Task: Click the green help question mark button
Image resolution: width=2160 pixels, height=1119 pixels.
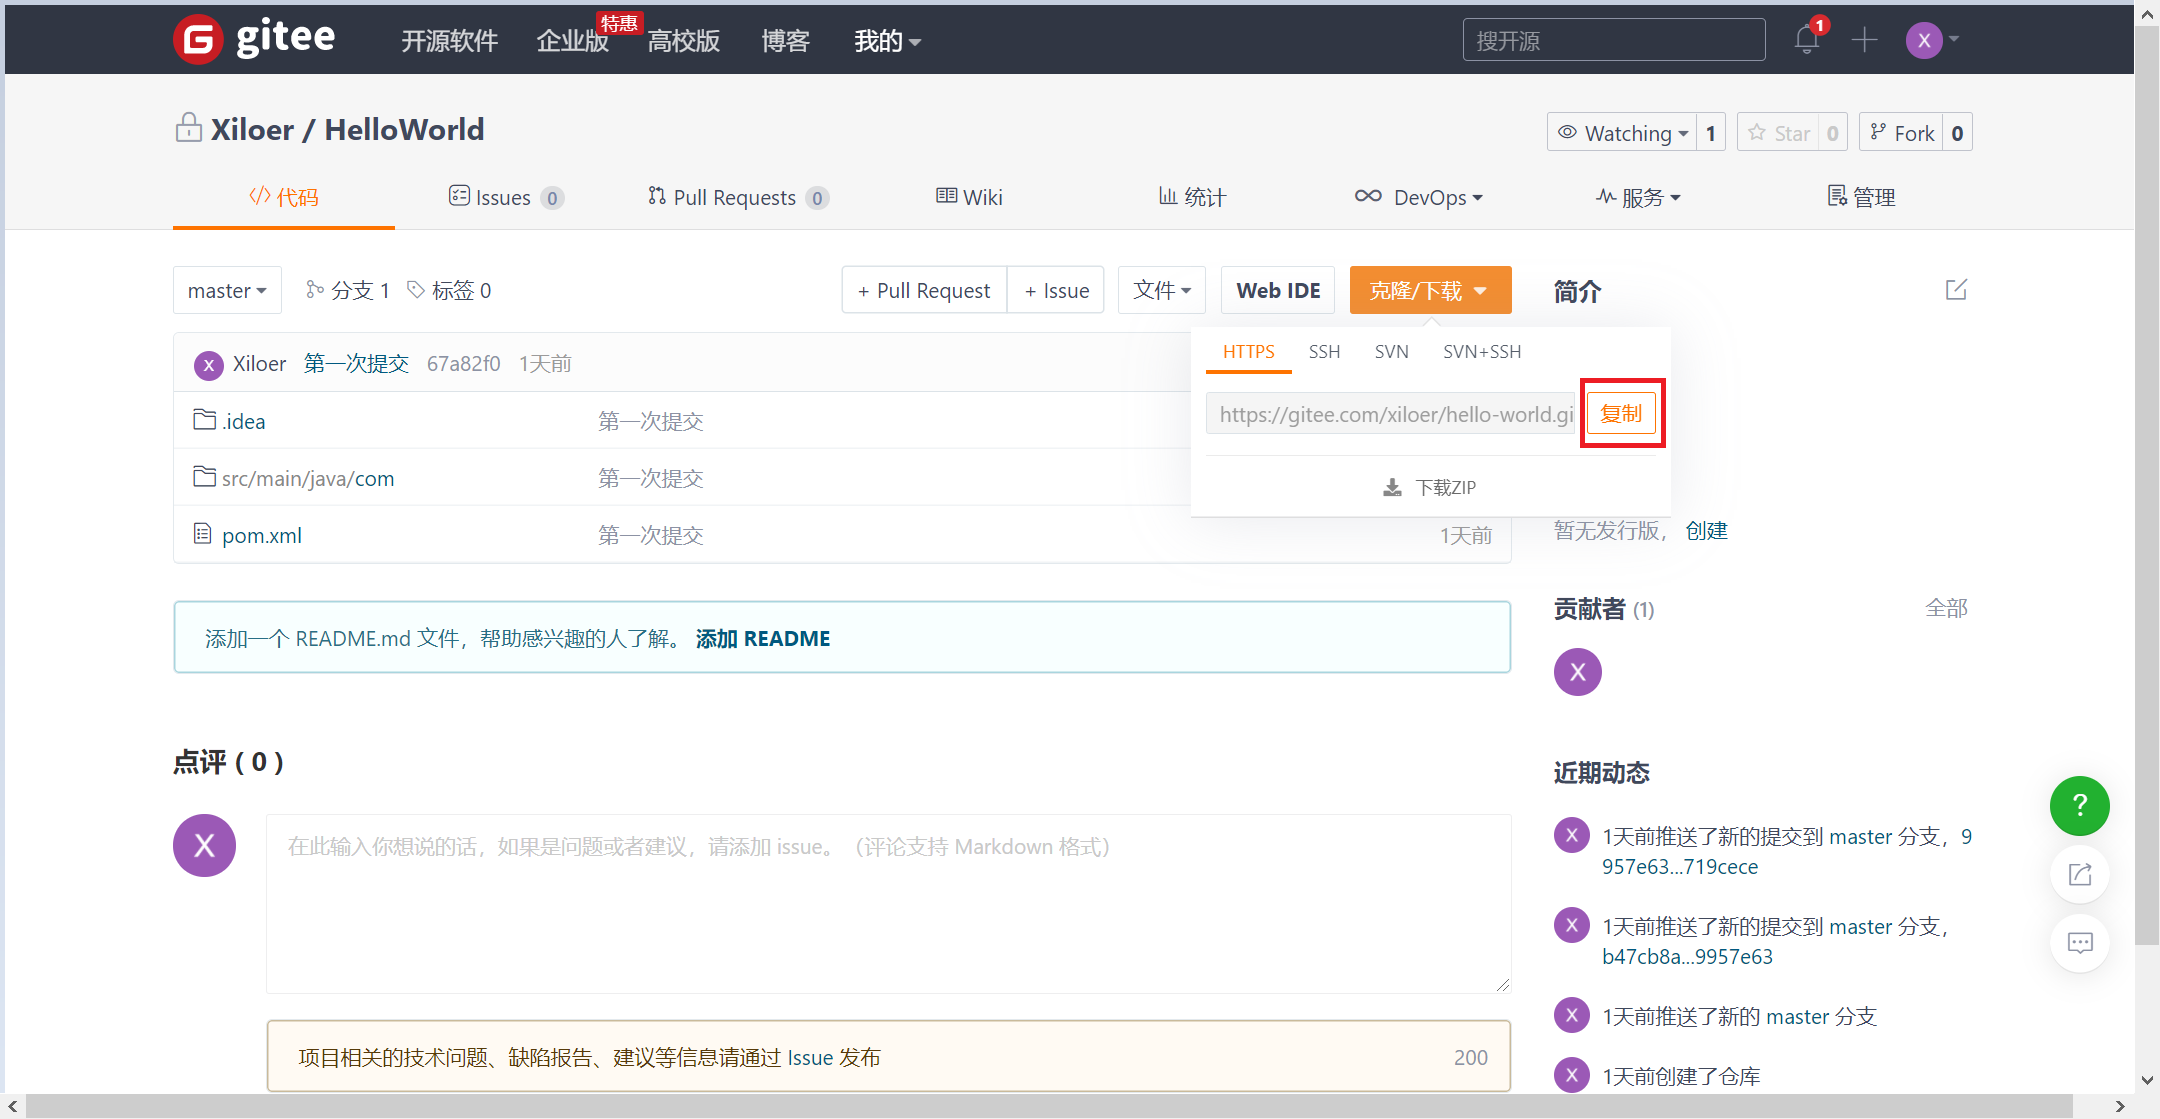Action: point(2079,805)
